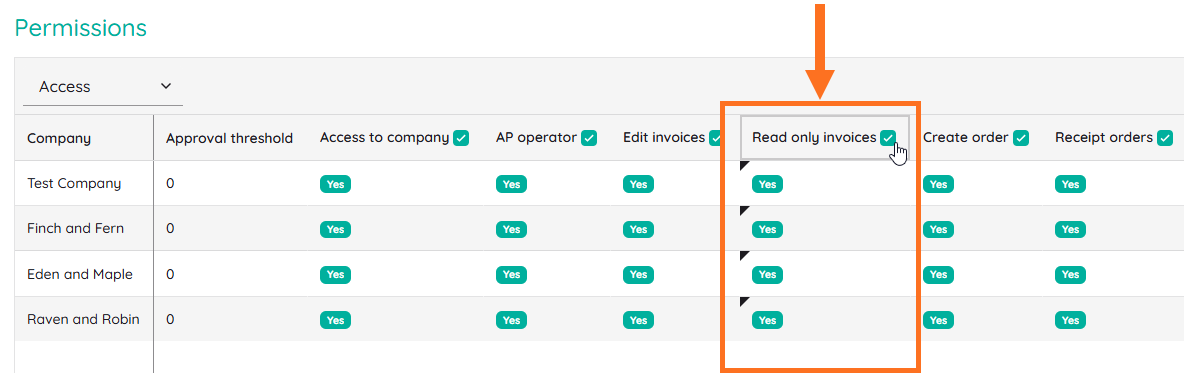Toggle AP operator Yes for Test Company
This screenshot has width=1184, height=373.
(x=511, y=184)
